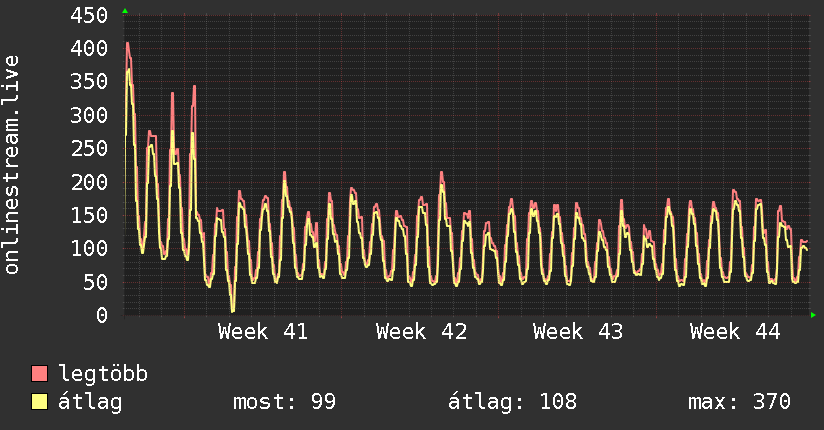Click the 200 y-axis label

coord(89,182)
